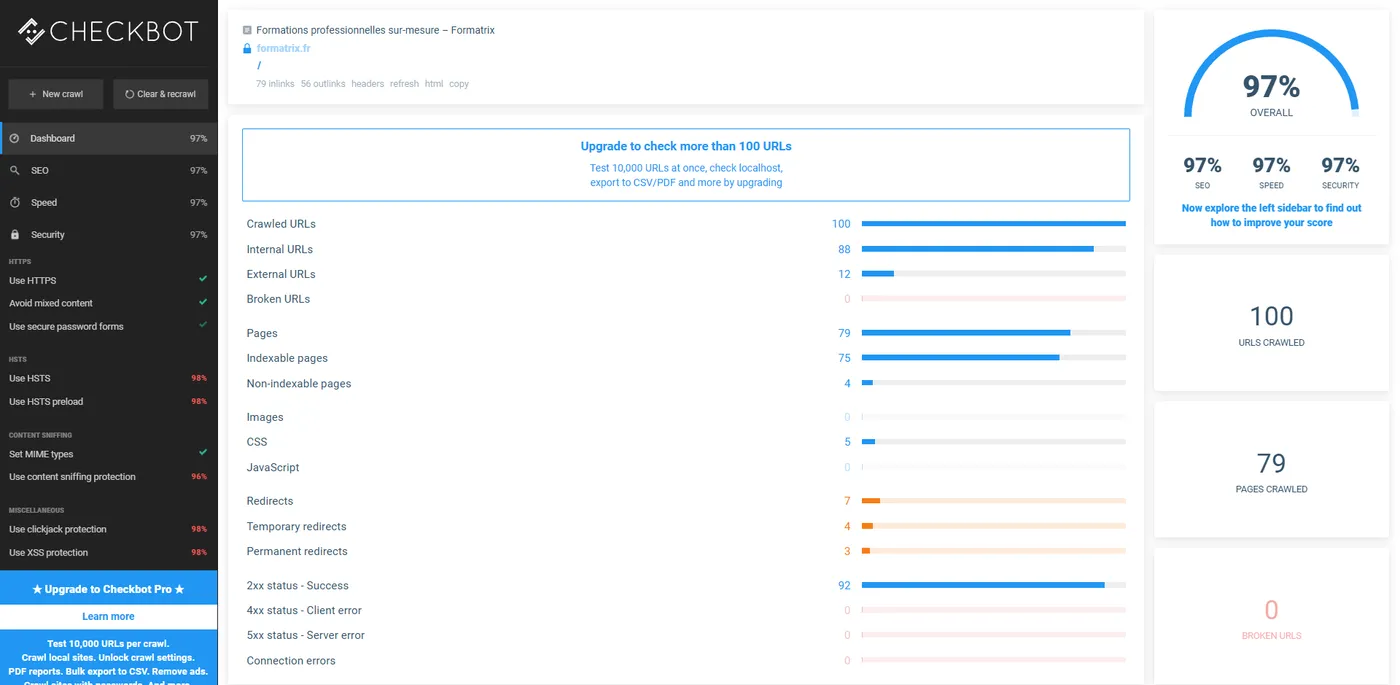Viewport: 1400px width, 685px height.
Task: Click the Indexable pages row label
Action: tap(287, 358)
